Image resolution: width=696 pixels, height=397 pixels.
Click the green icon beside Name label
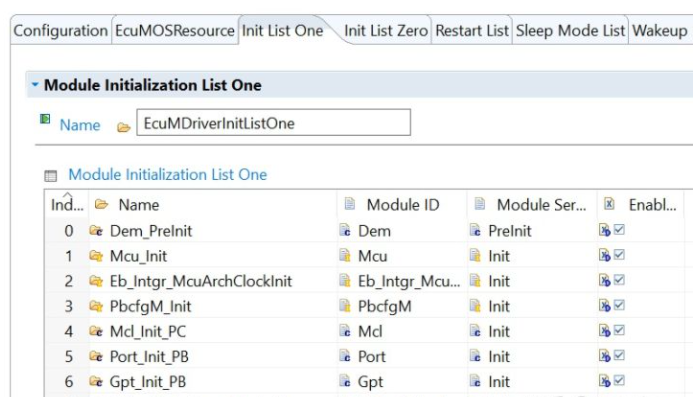[x=45, y=119]
